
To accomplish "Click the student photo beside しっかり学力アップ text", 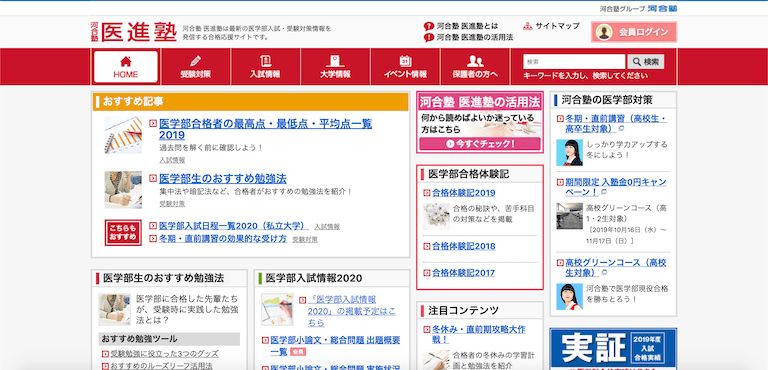I will (570, 152).
